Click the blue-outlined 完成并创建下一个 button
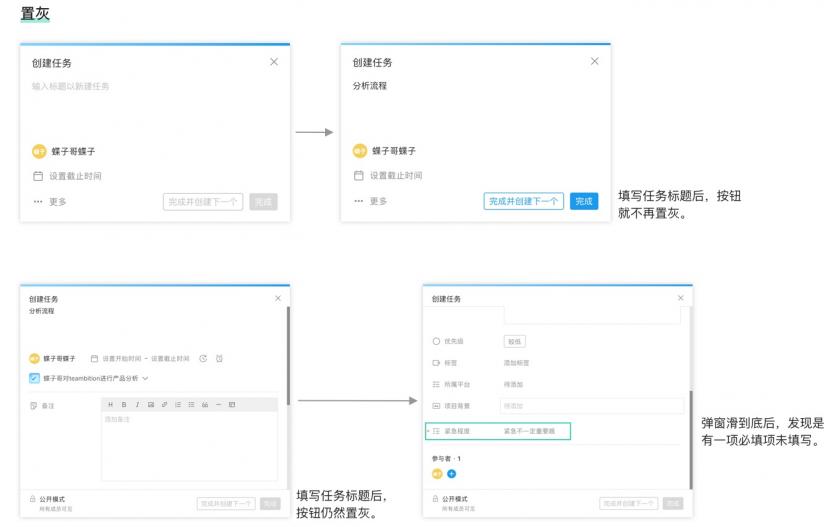This screenshot has width=840, height=527. pyautogui.click(x=523, y=201)
